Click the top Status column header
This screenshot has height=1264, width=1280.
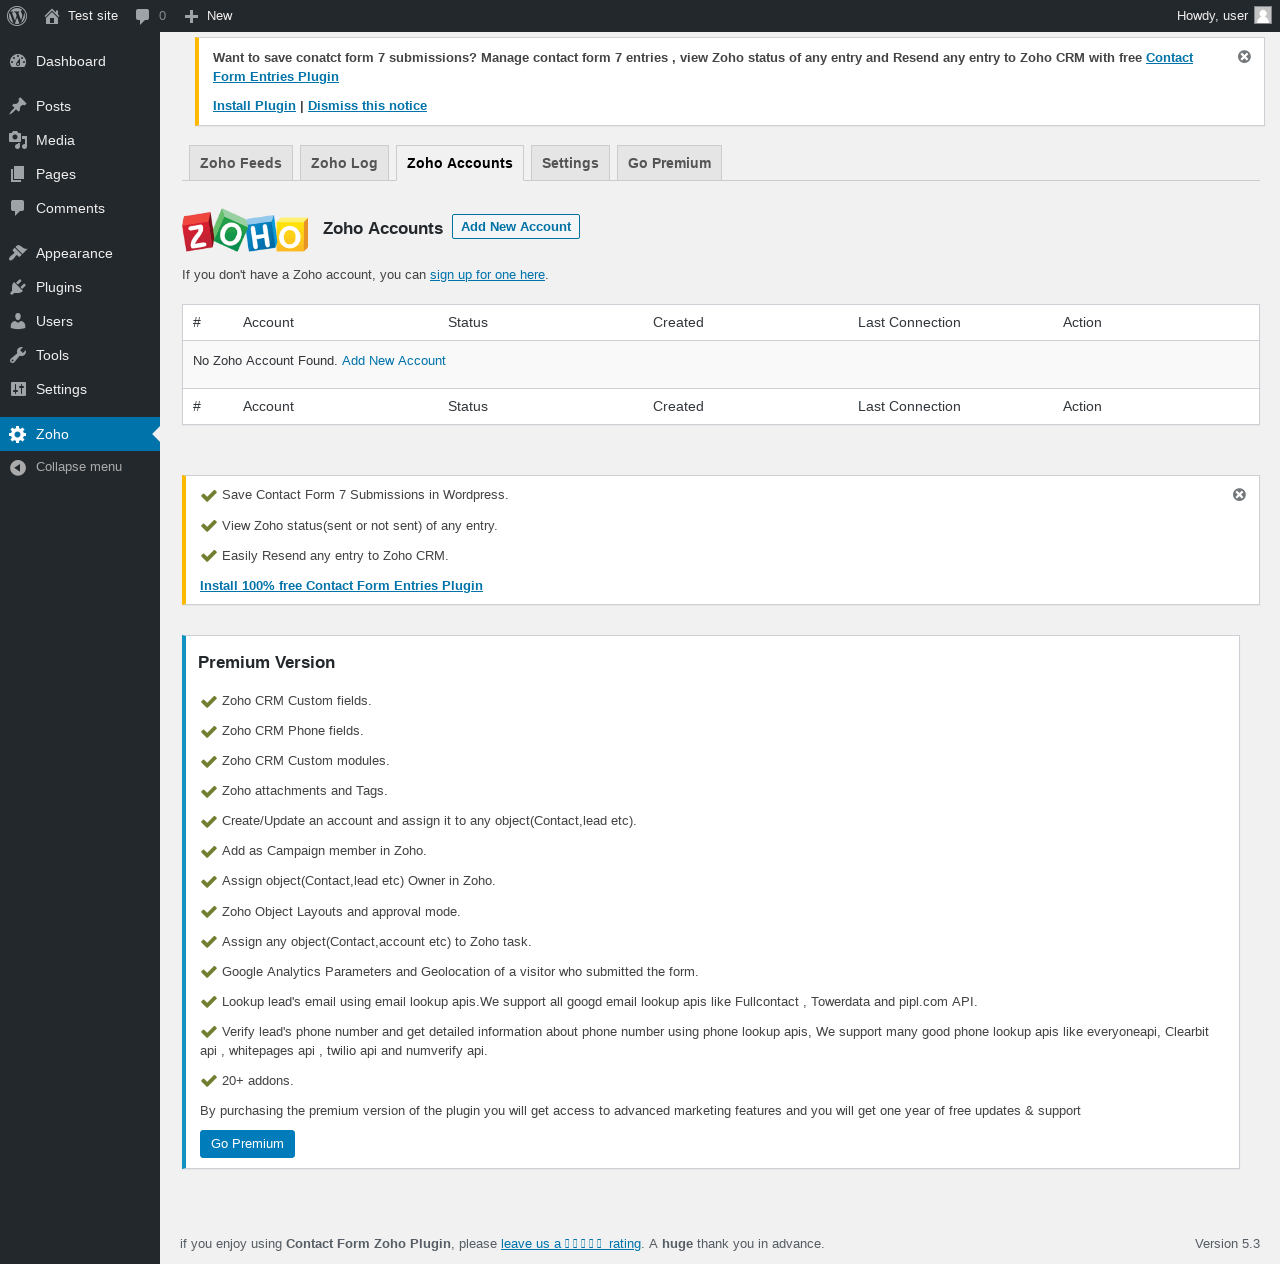point(468,323)
